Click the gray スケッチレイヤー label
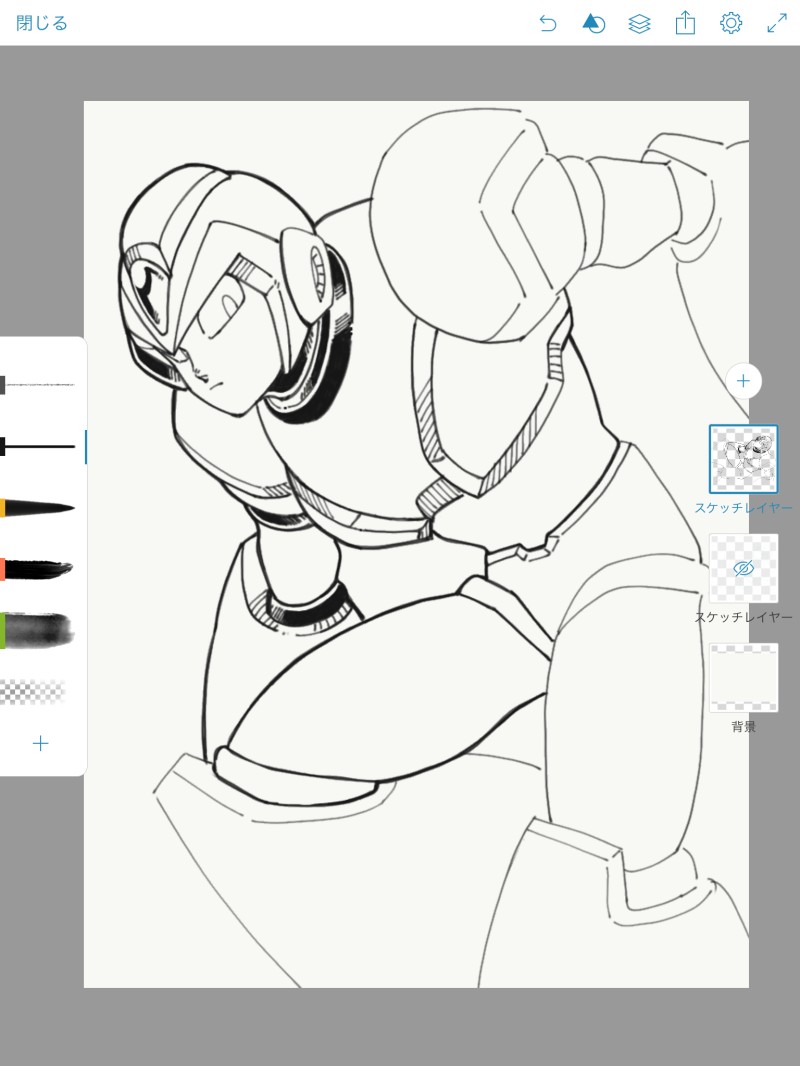This screenshot has height=1066, width=800. [743, 617]
